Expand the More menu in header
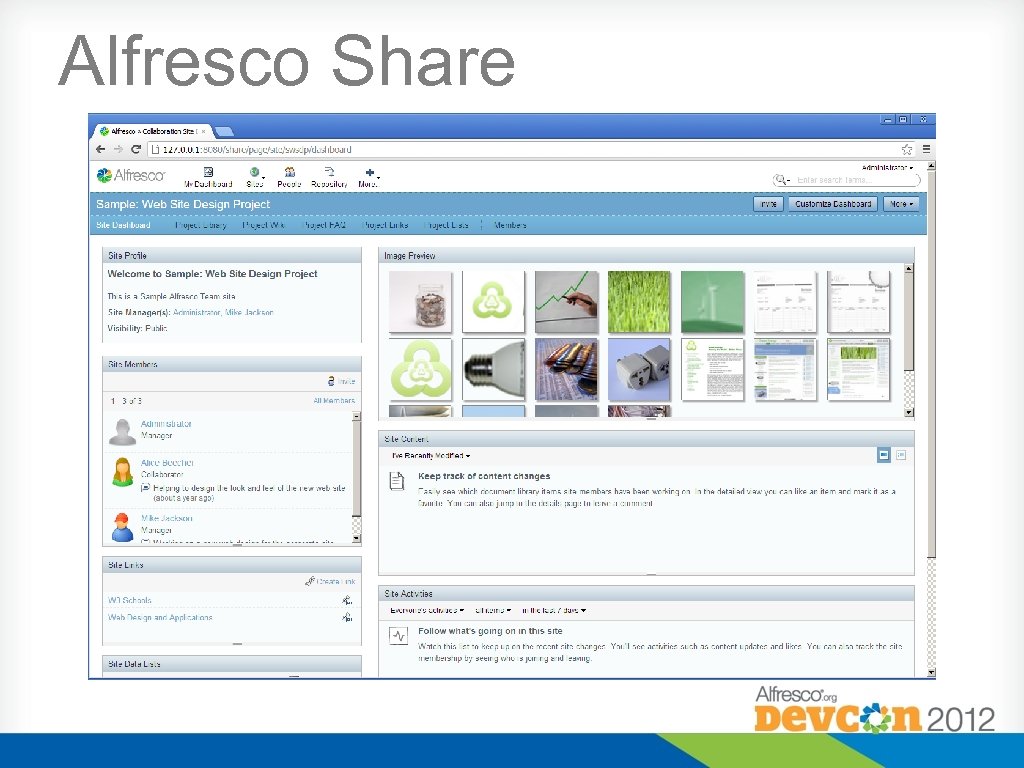The image size is (1024, 768). 368,177
